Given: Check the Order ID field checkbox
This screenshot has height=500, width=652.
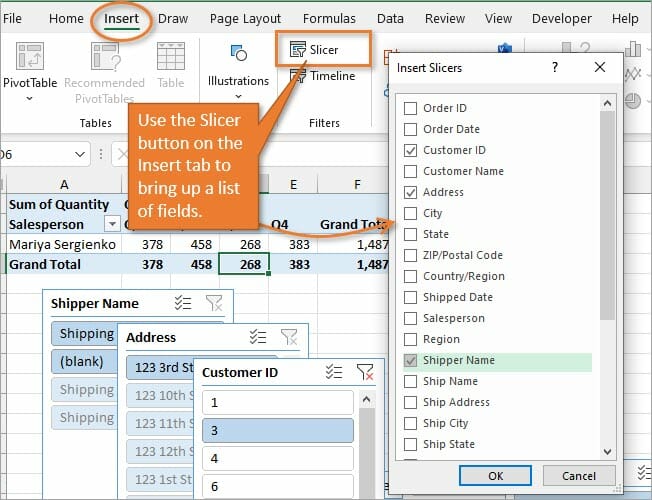Looking at the screenshot, I should click(x=410, y=108).
